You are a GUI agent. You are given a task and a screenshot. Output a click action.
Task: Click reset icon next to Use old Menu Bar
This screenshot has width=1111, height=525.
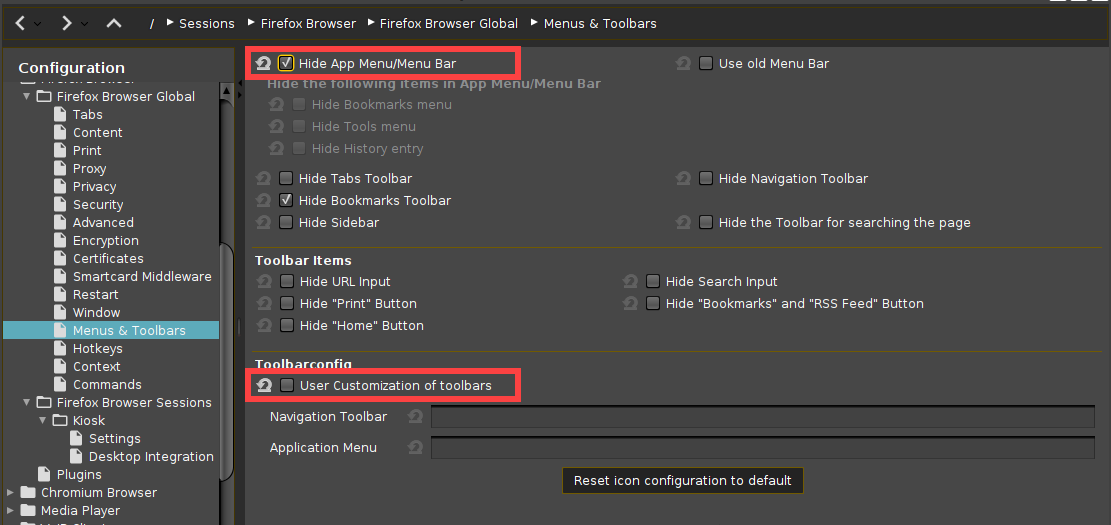683,64
